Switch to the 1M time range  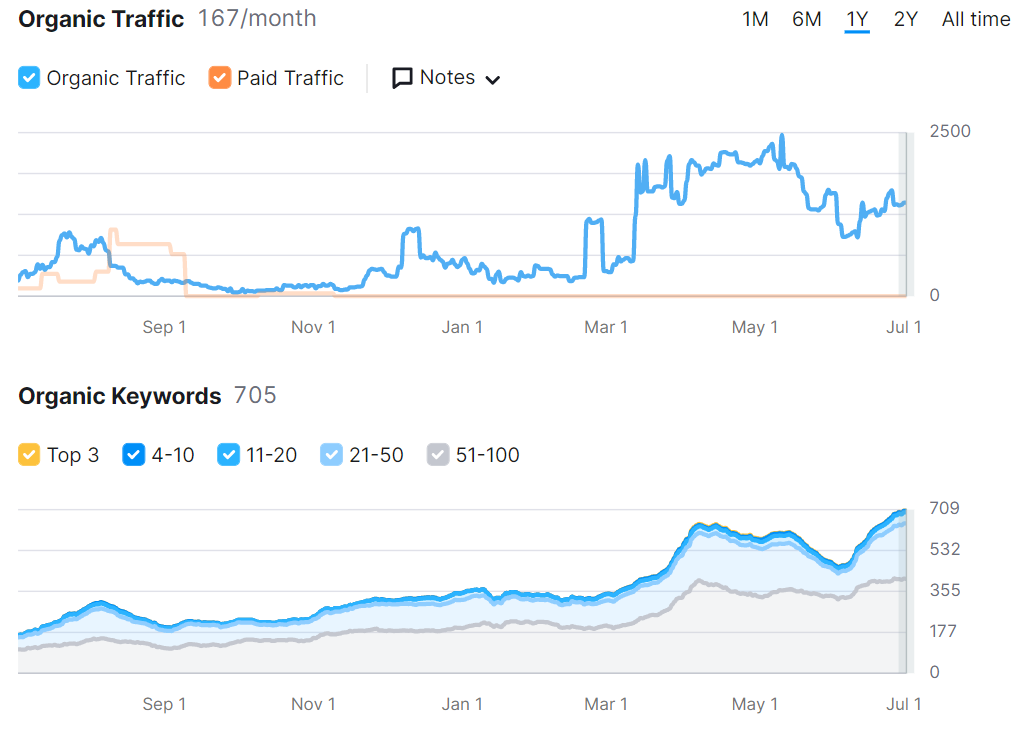point(755,19)
